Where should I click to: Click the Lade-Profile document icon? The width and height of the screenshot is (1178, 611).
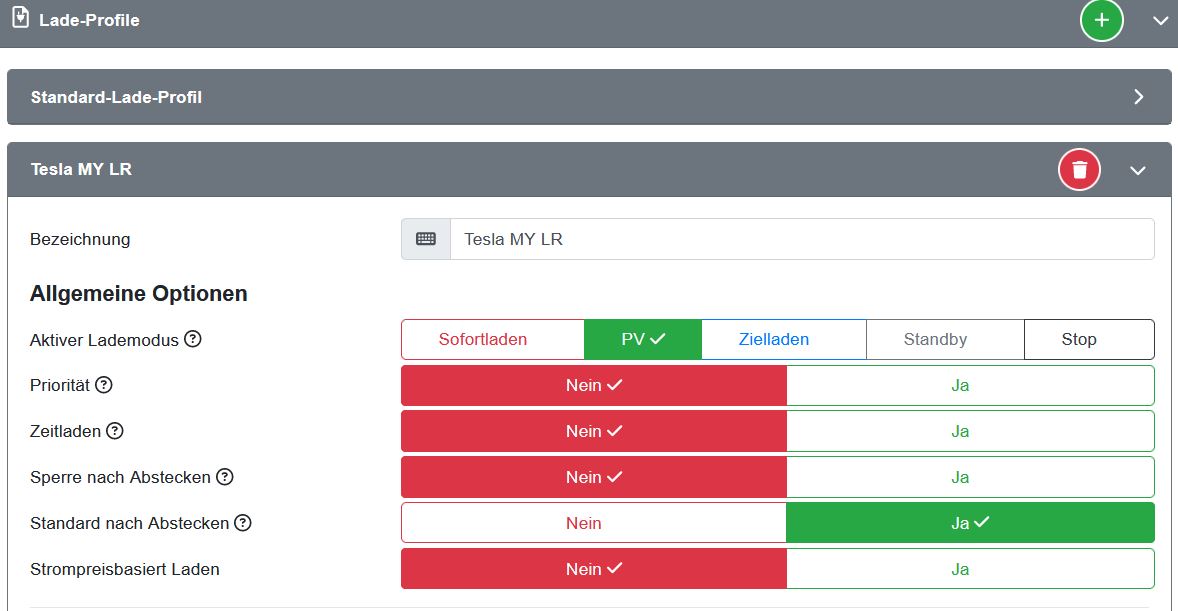(21, 17)
